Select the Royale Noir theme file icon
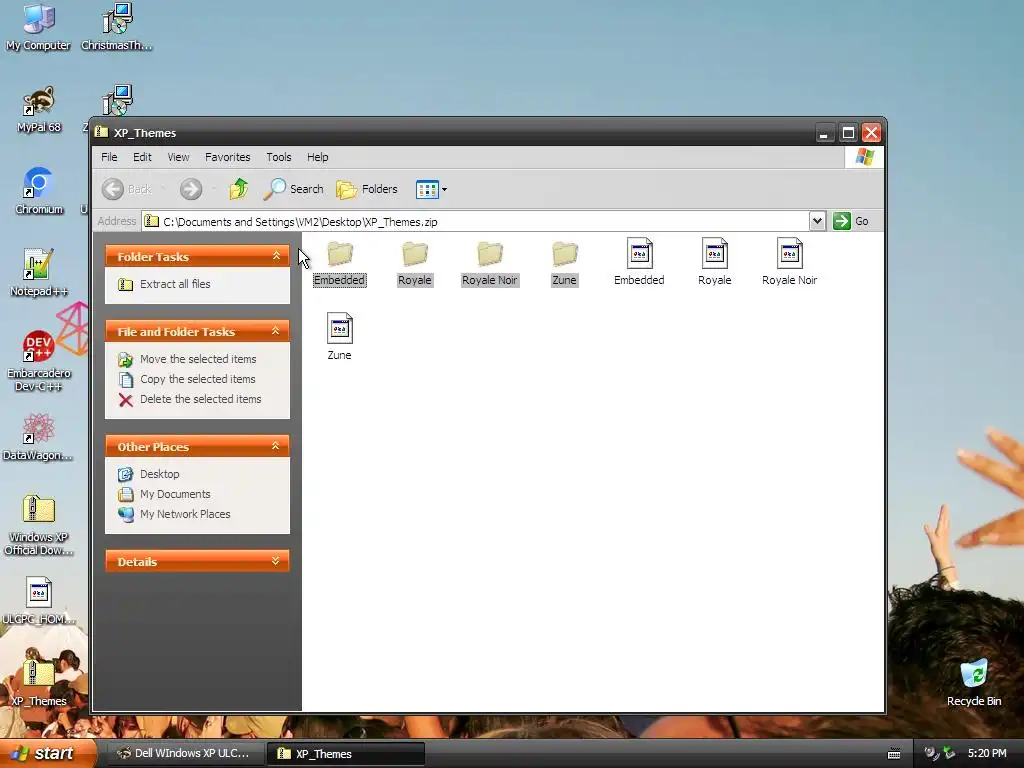This screenshot has width=1024, height=768. [x=790, y=253]
